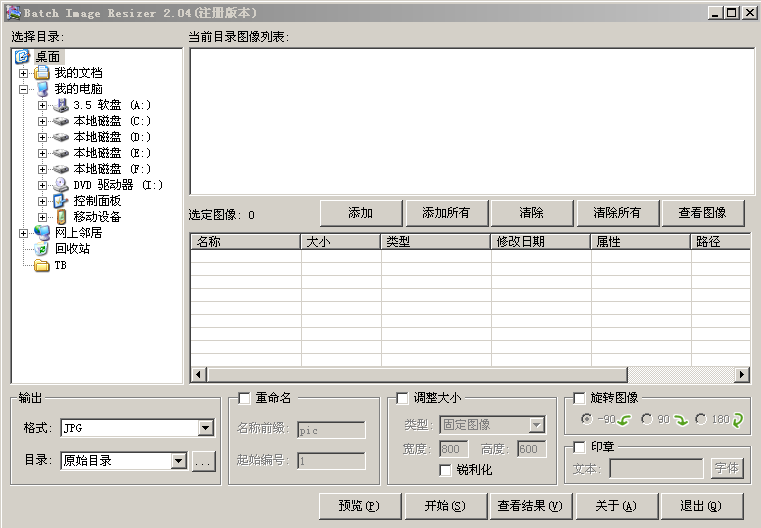The width and height of the screenshot is (761, 528).
Task: Open the output format (格式) JPG dropdown
Action: (x=206, y=428)
